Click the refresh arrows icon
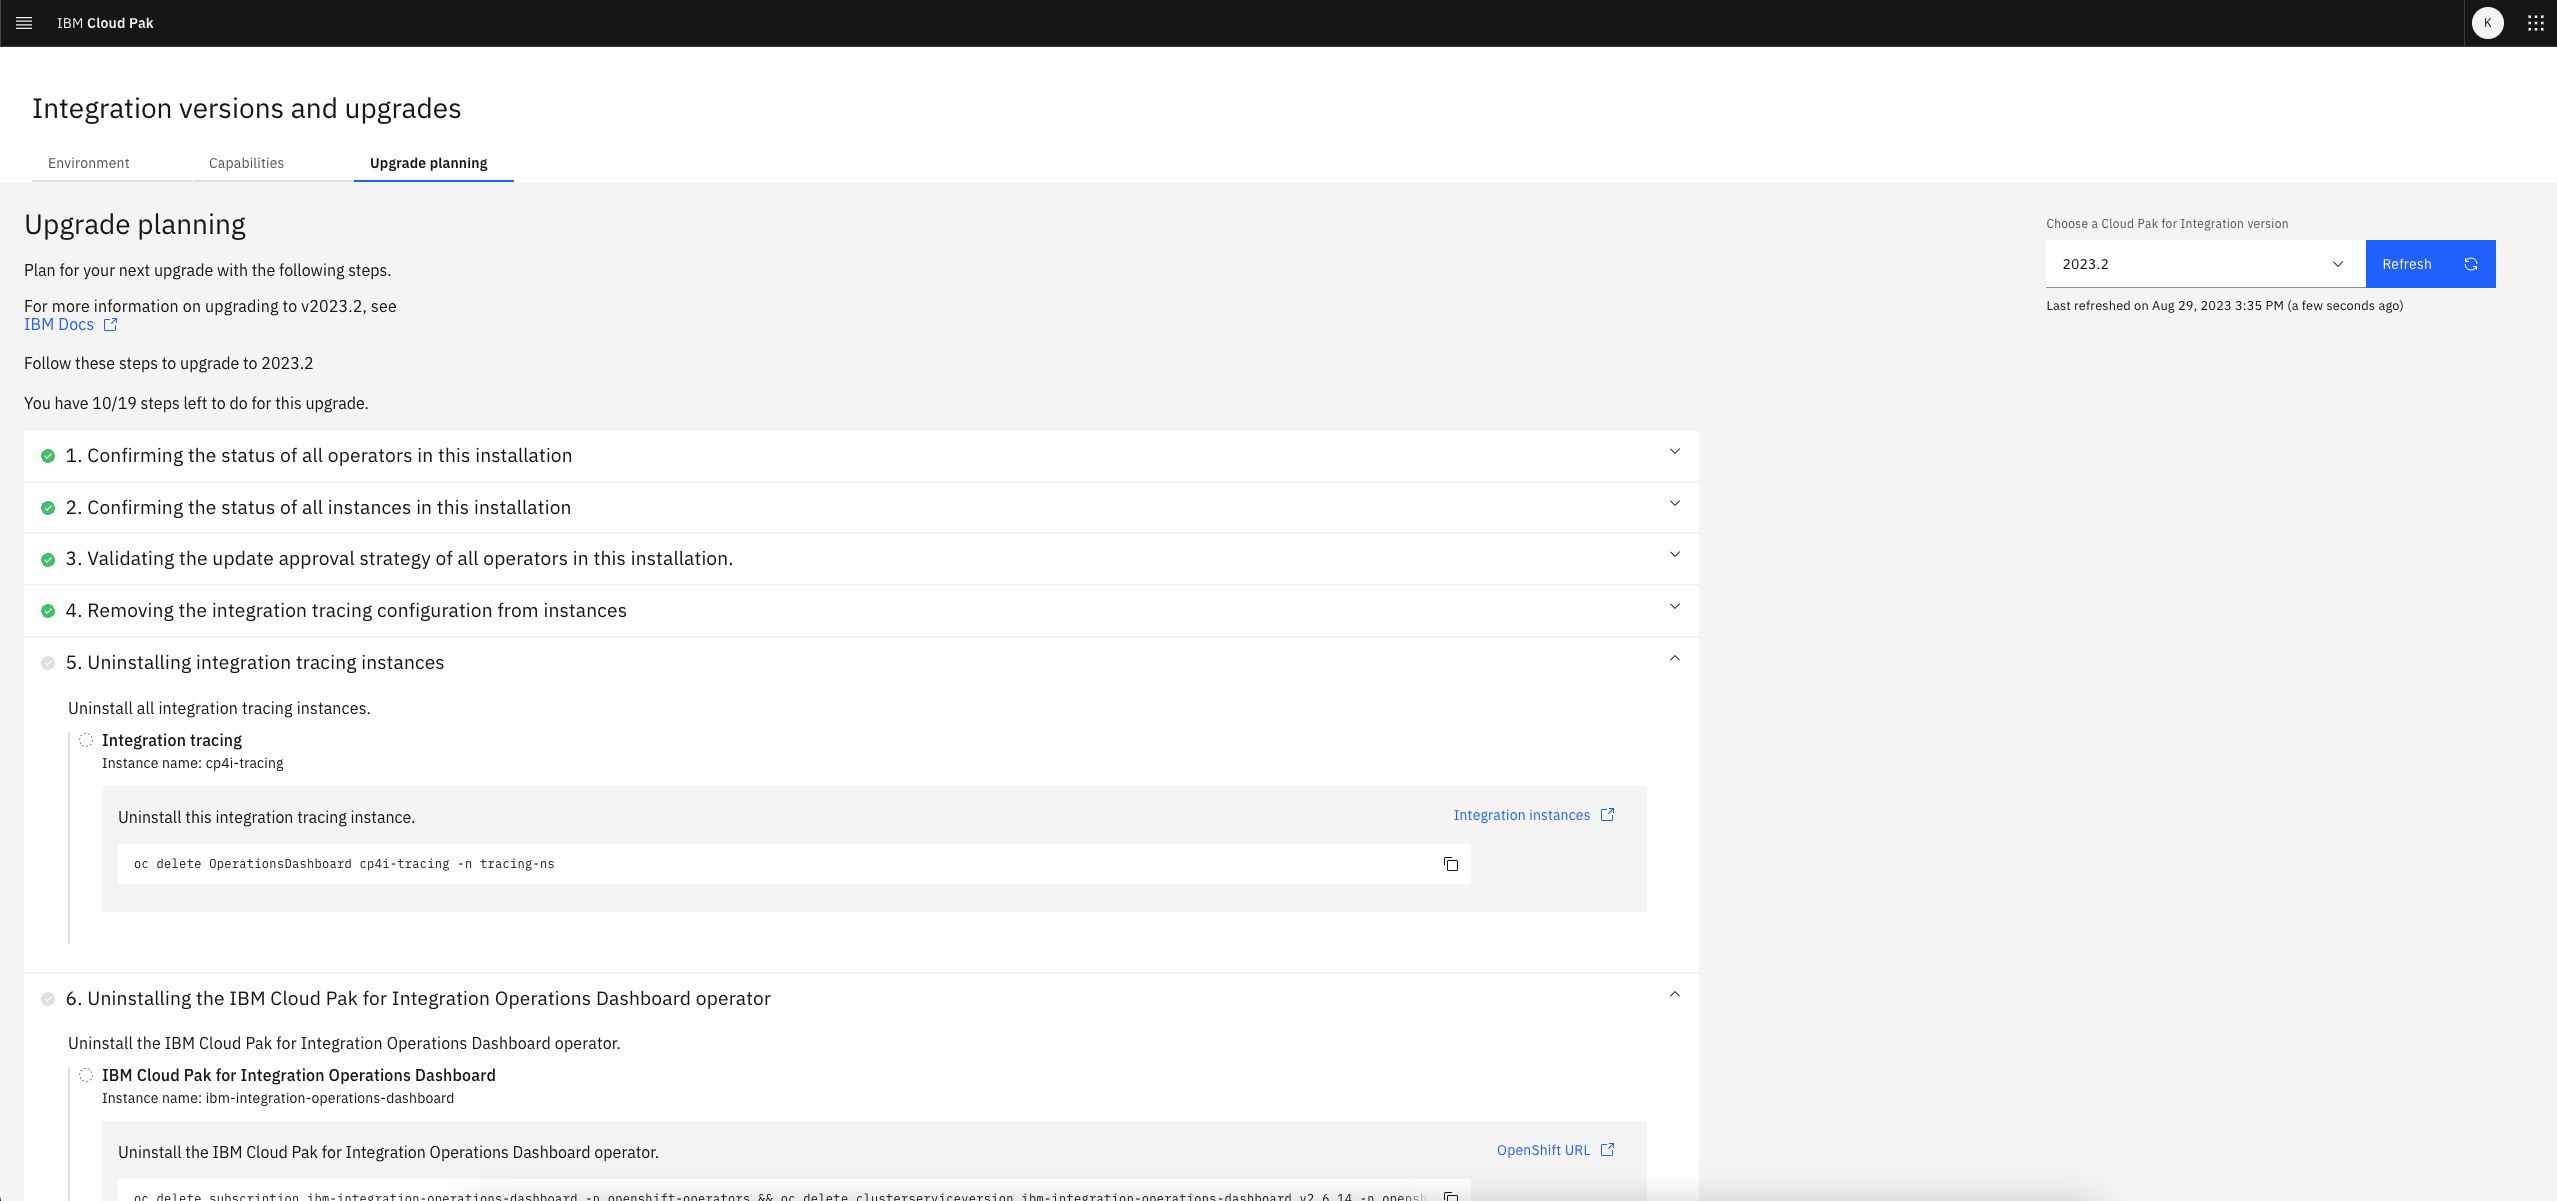 coord(2470,264)
